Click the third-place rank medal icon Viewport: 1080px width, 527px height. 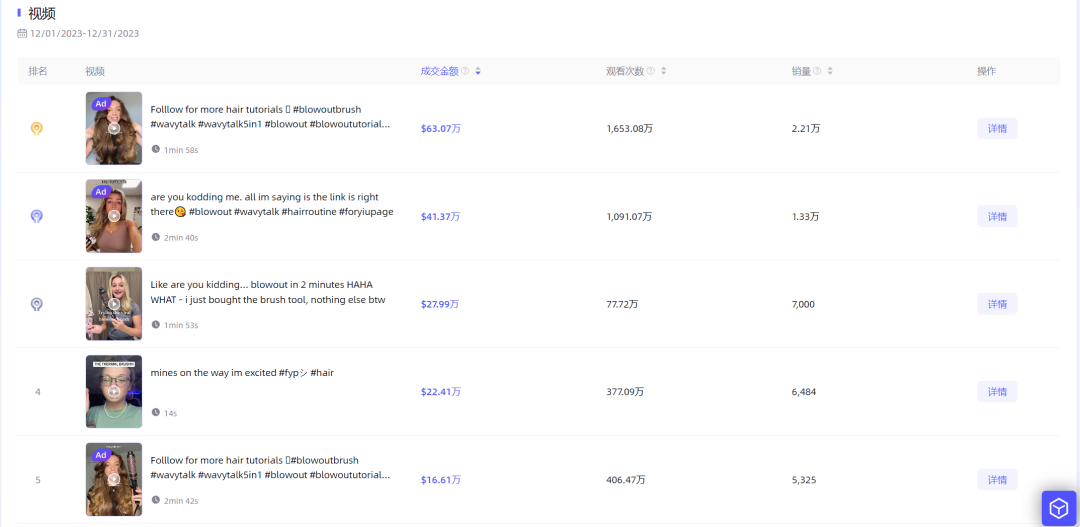[37, 304]
